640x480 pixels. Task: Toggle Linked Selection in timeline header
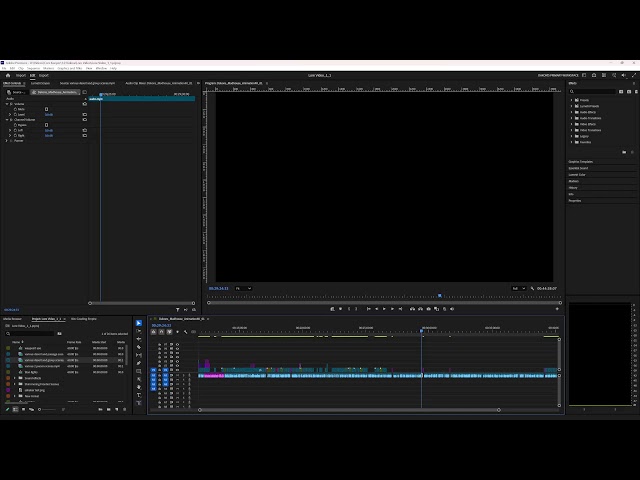click(x=169, y=332)
